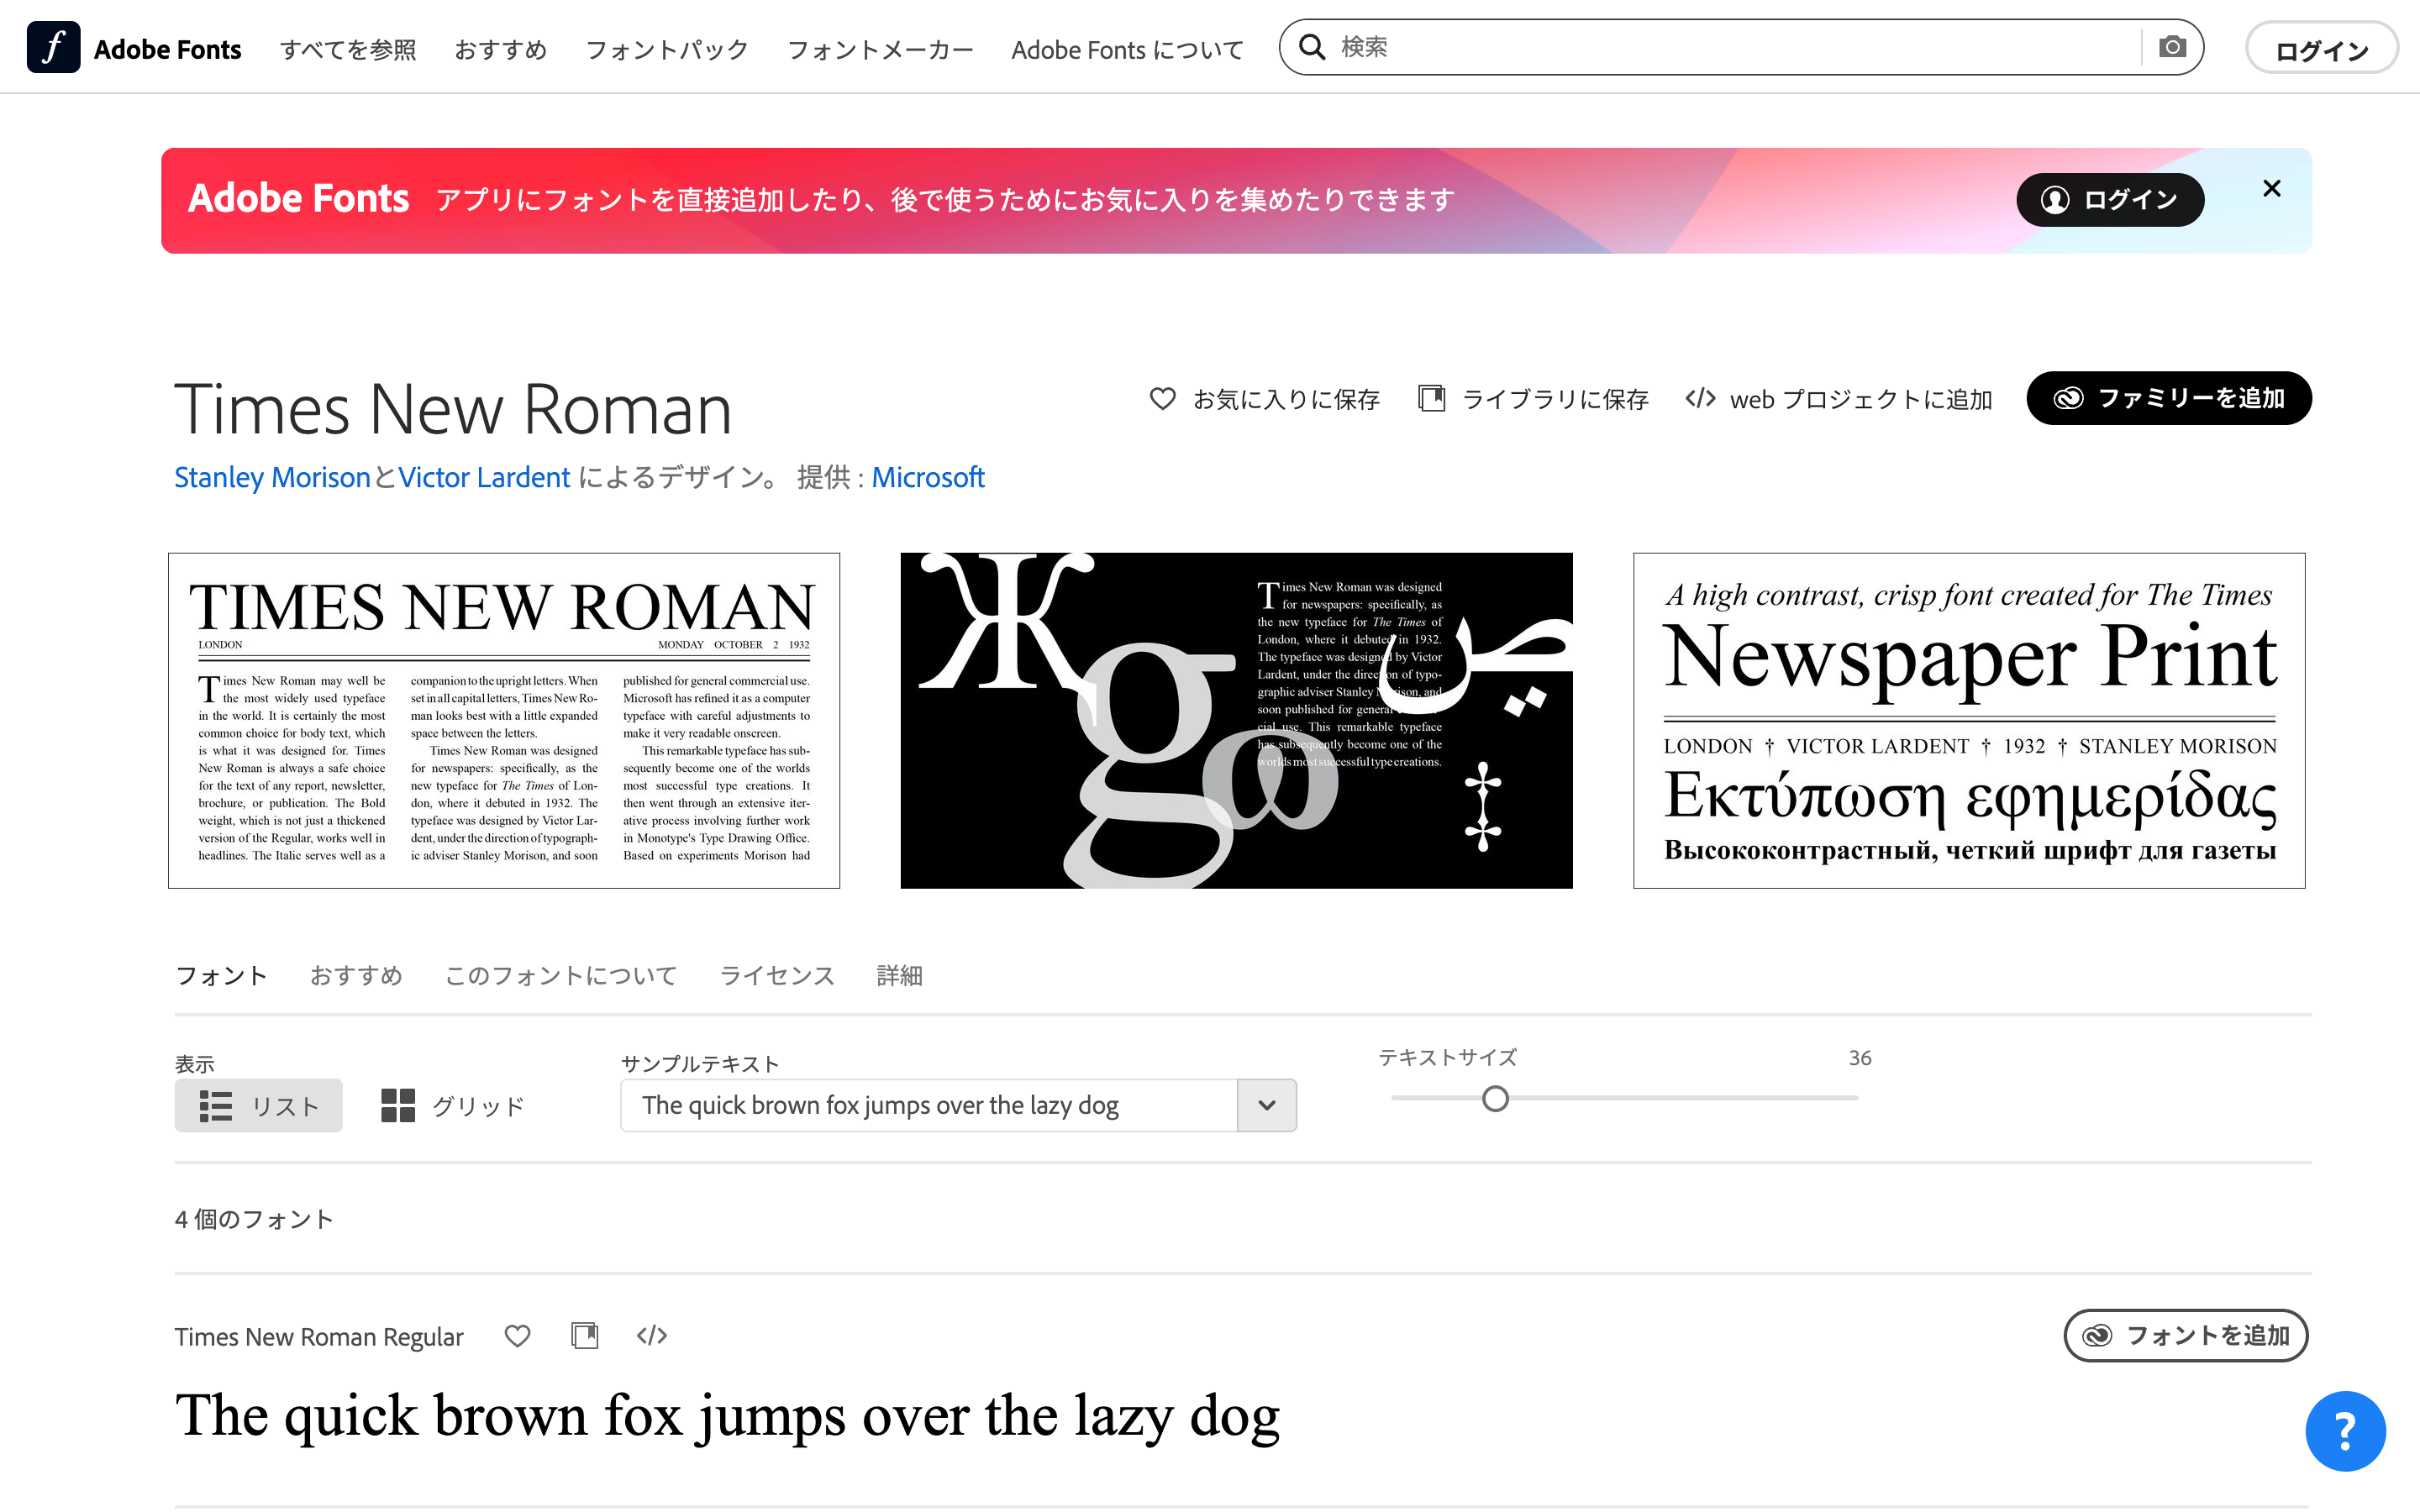This screenshot has width=2420, height=1512.
Task: Click the ファミリーを追加 button
Action: 2169,398
